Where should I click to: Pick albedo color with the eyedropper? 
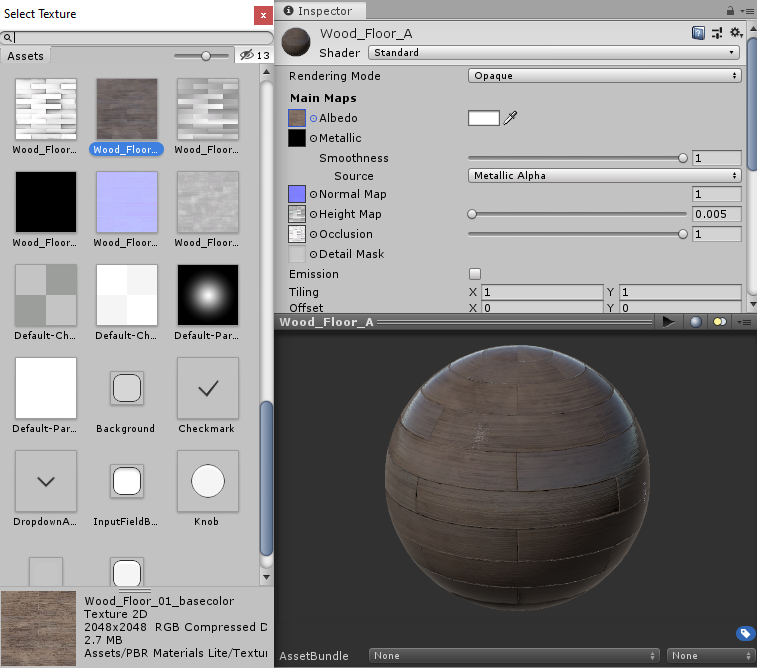(x=511, y=118)
